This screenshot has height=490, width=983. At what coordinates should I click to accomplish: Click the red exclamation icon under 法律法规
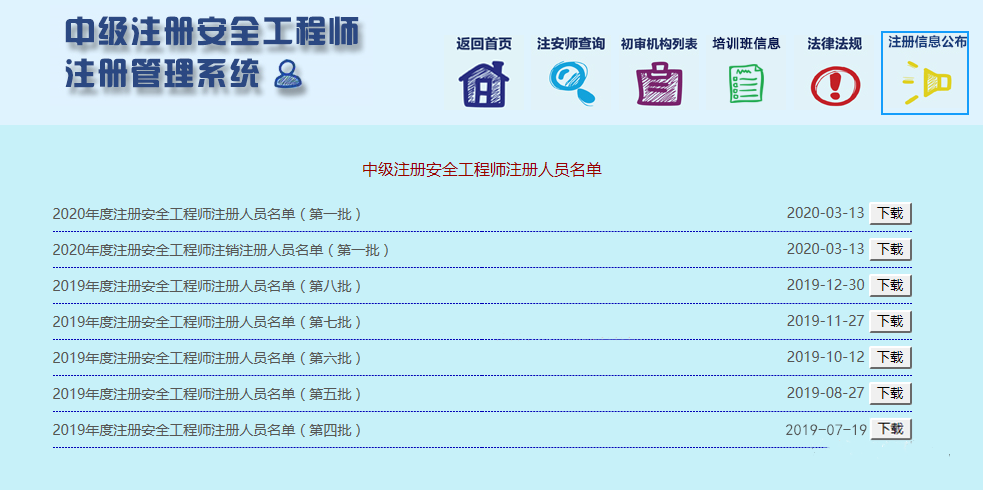coord(835,86)
